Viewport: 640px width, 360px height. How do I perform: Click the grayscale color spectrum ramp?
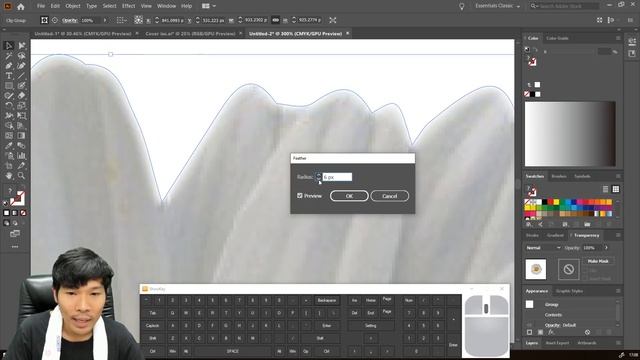point(570,133)
